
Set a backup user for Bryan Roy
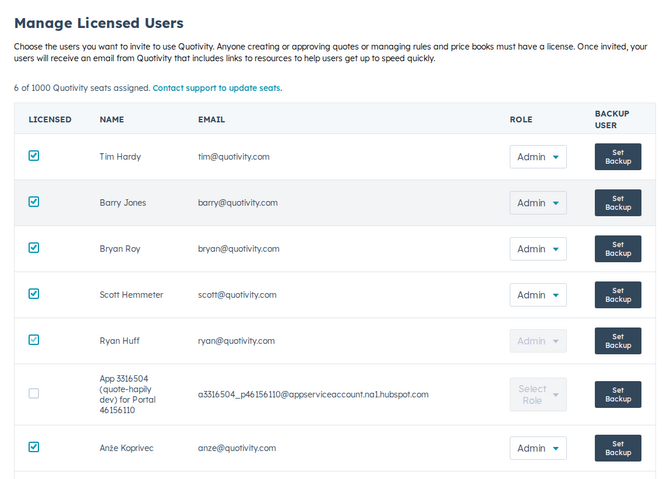point(618,249)
